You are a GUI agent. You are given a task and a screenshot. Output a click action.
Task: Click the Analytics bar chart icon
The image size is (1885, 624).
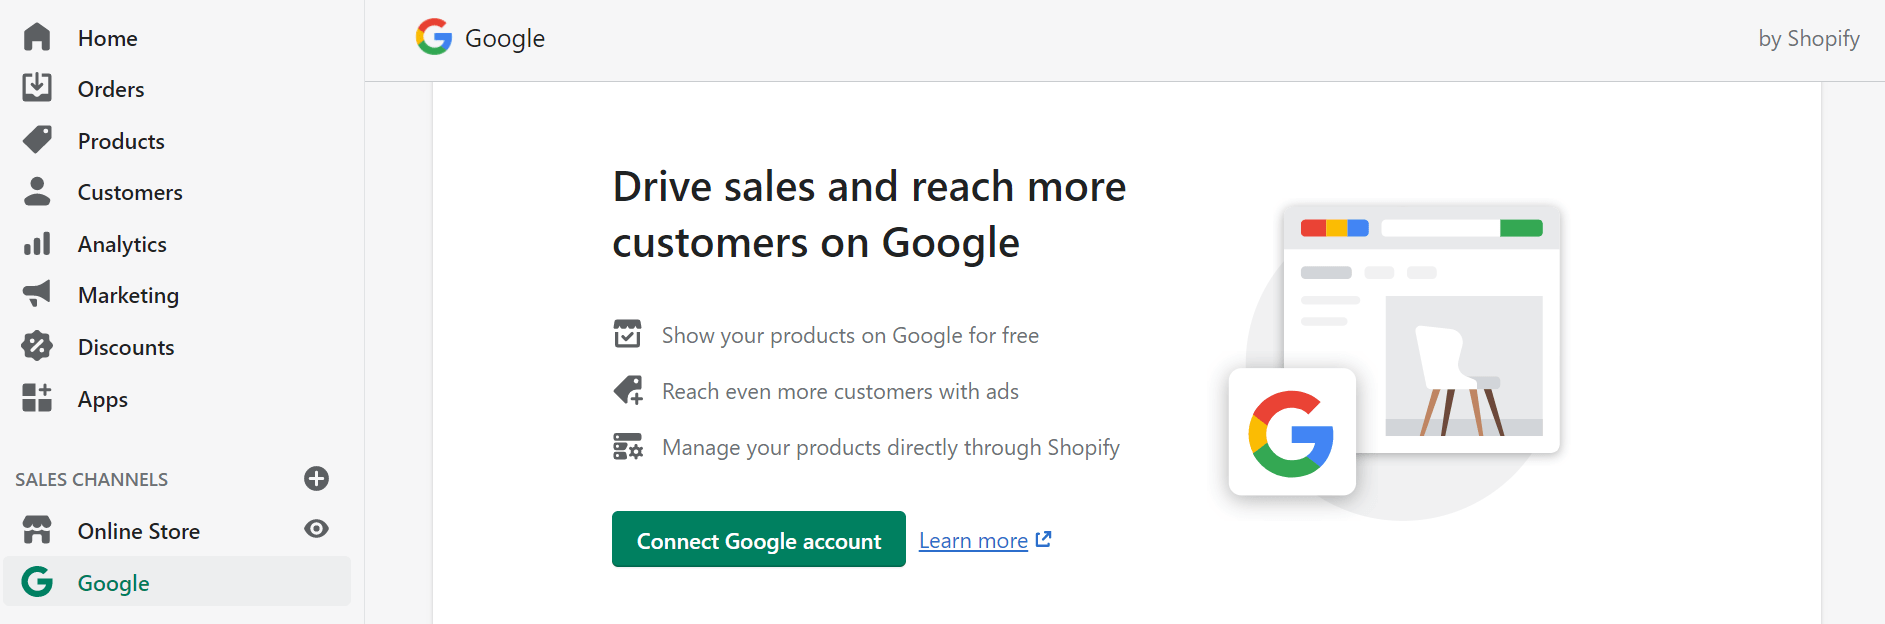pyautogui.click(x=37, y=243)
